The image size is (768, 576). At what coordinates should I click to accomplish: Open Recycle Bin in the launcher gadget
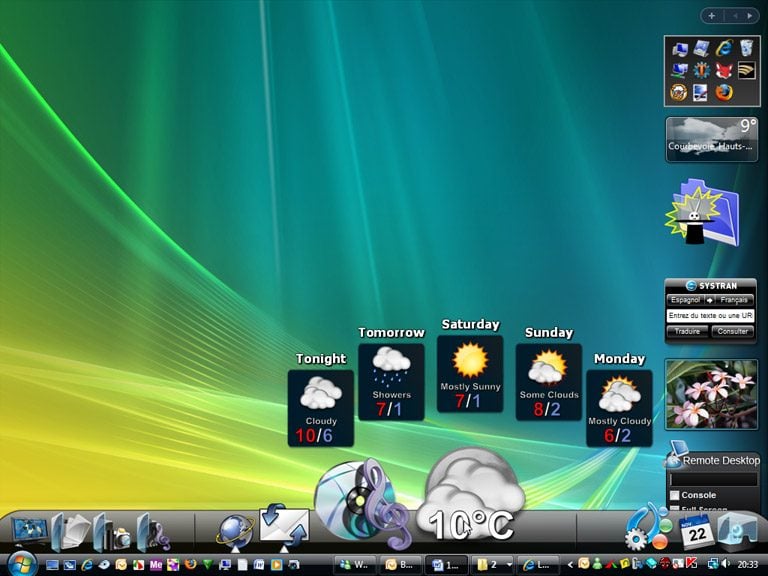[x=746, y=48]
